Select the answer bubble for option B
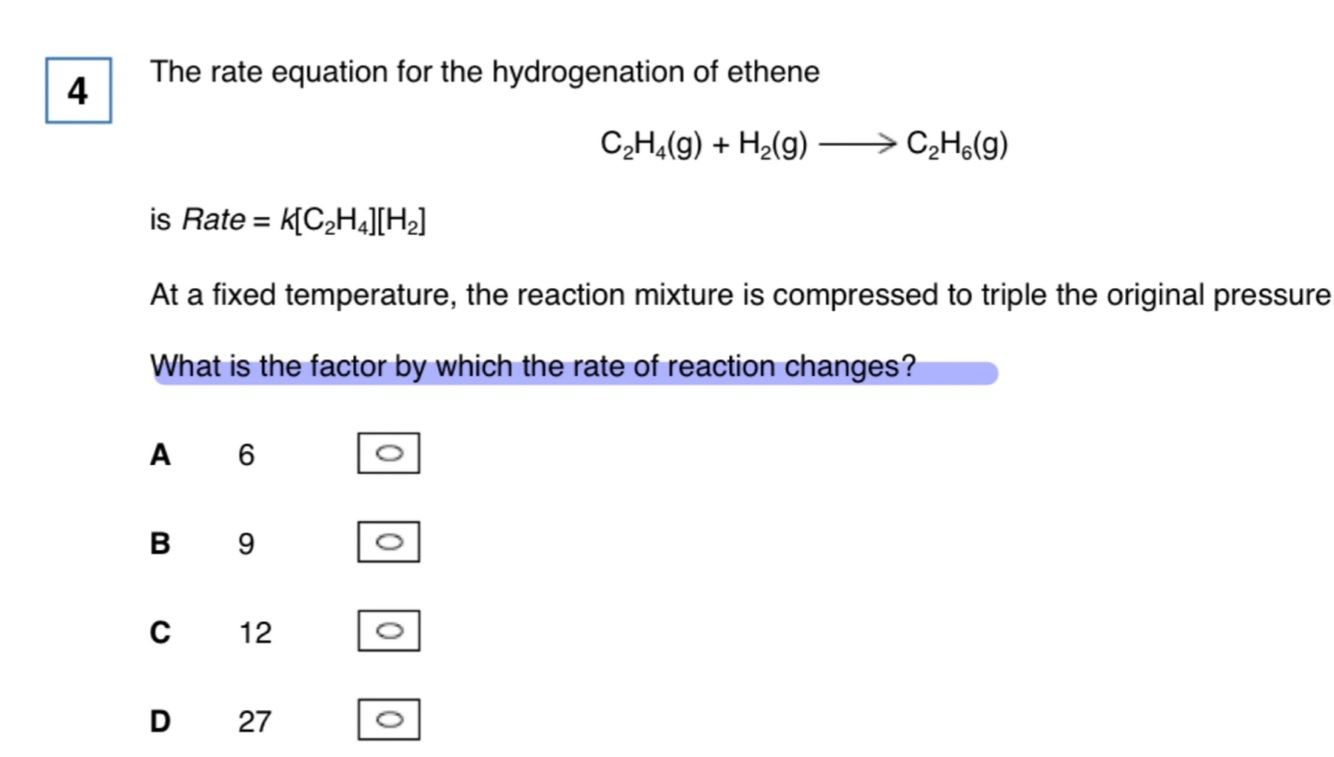The image size is (1334, 757). 389,542
